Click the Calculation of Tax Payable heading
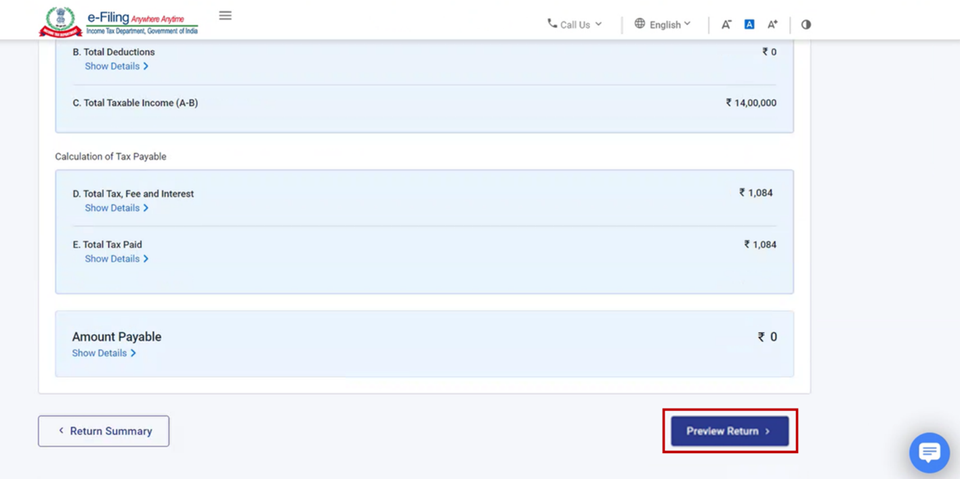The width and height of the screenshot is (960, 479). [111, 156]
